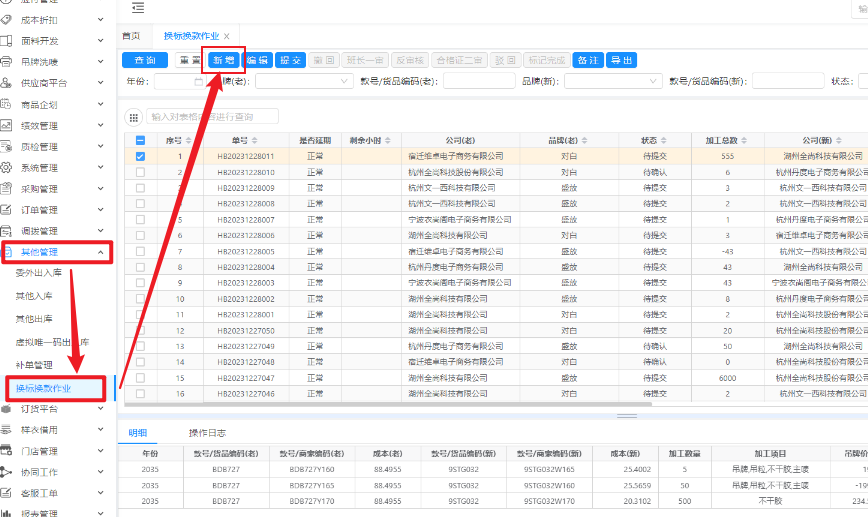The width and height of the screenshot is (868, 517).
Task: Uncheck the row 1 checkbox
Action: pos(140,156)
